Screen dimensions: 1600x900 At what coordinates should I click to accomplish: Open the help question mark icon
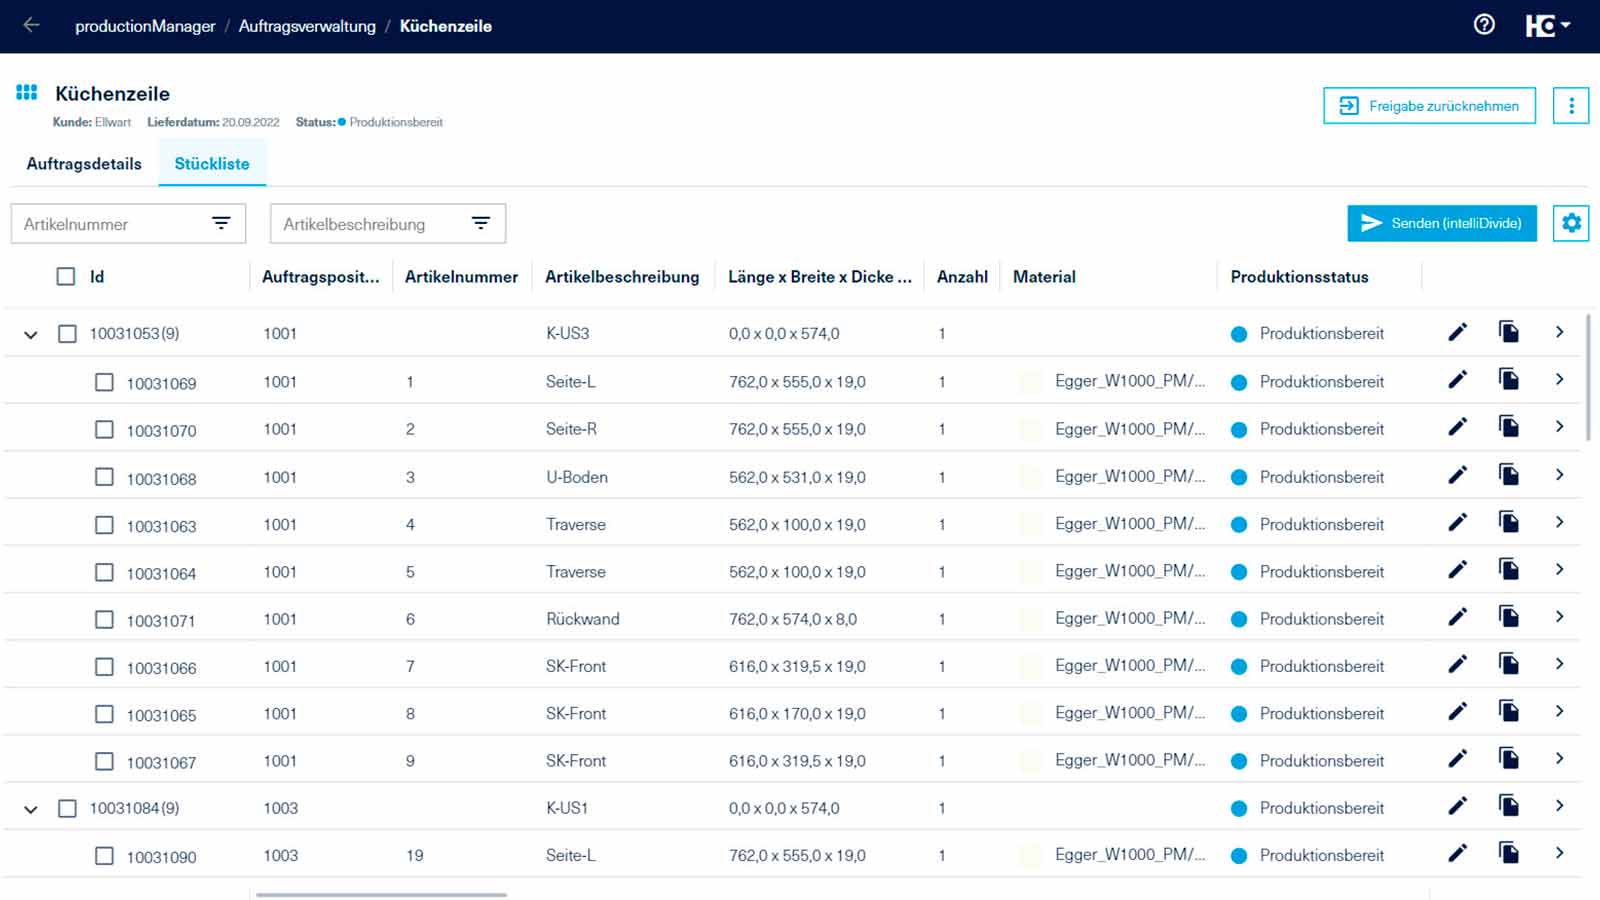pyautogui.click(x=1484, y=25)
